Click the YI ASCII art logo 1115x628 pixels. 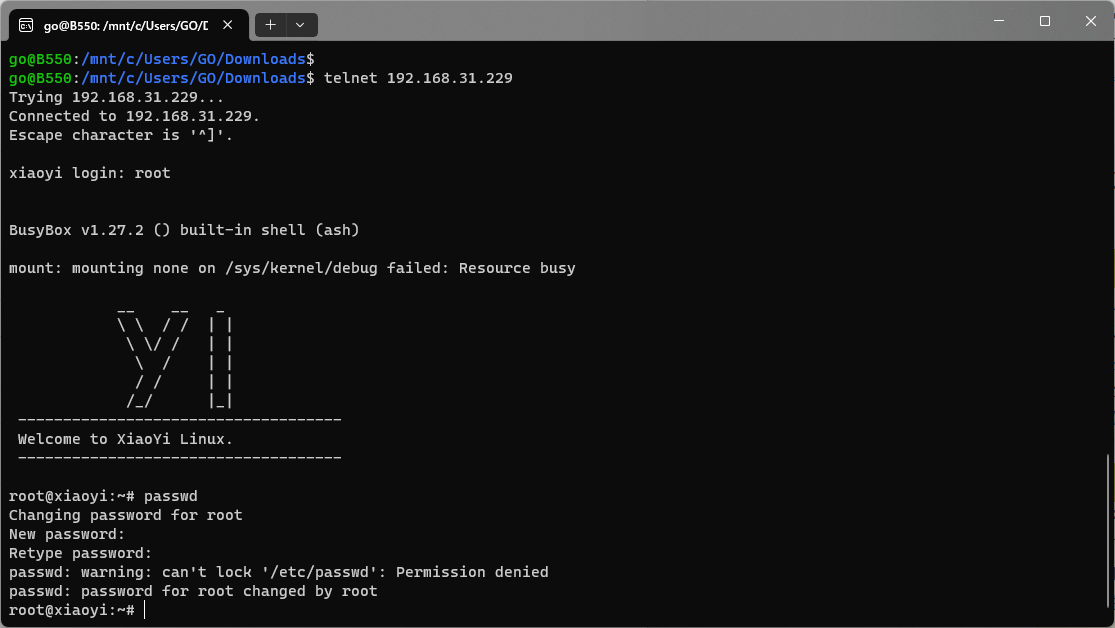click(x=175, y=359)
